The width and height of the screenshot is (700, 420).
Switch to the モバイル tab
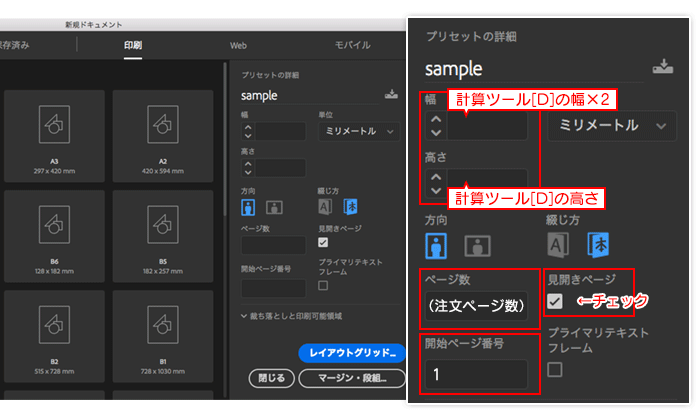point(352,46)
